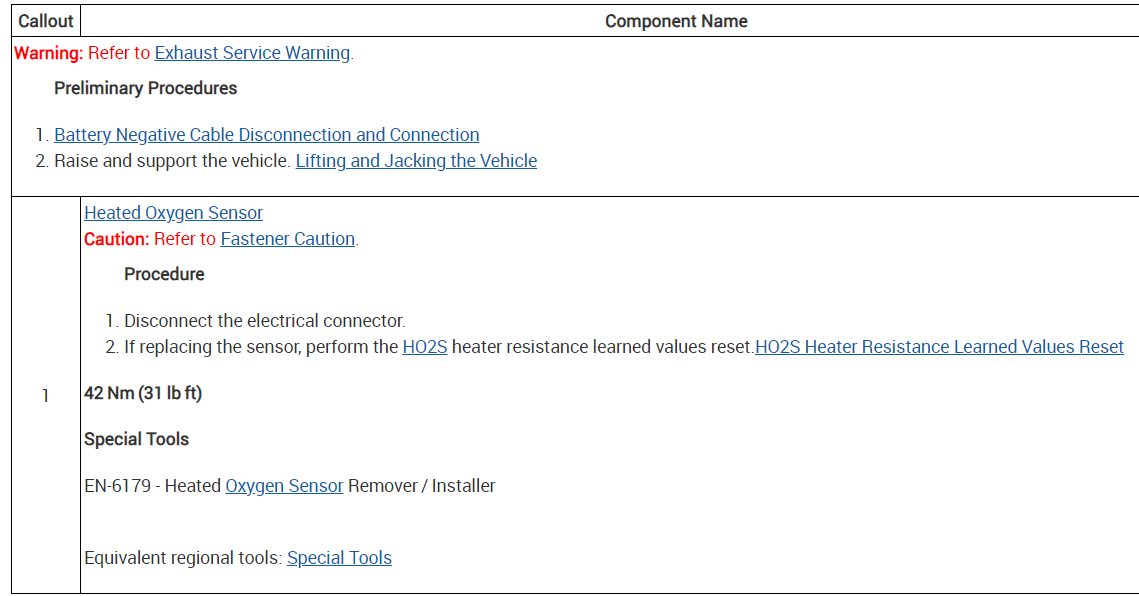Image resolution: width=1139 pixels, height=596 pixels.
Task: Open HO2S Heater Resistance Learned Values Reset link
Action: tap(939, 347)
